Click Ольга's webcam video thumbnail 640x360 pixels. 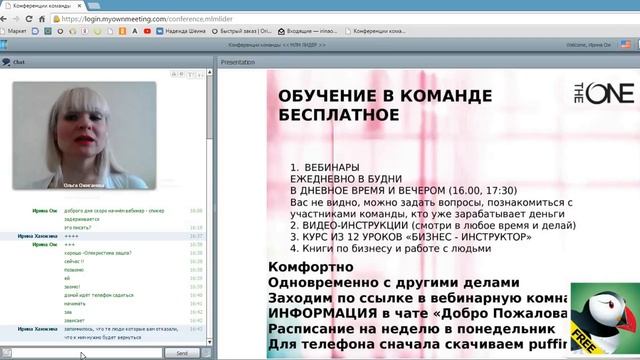[84, 136]
